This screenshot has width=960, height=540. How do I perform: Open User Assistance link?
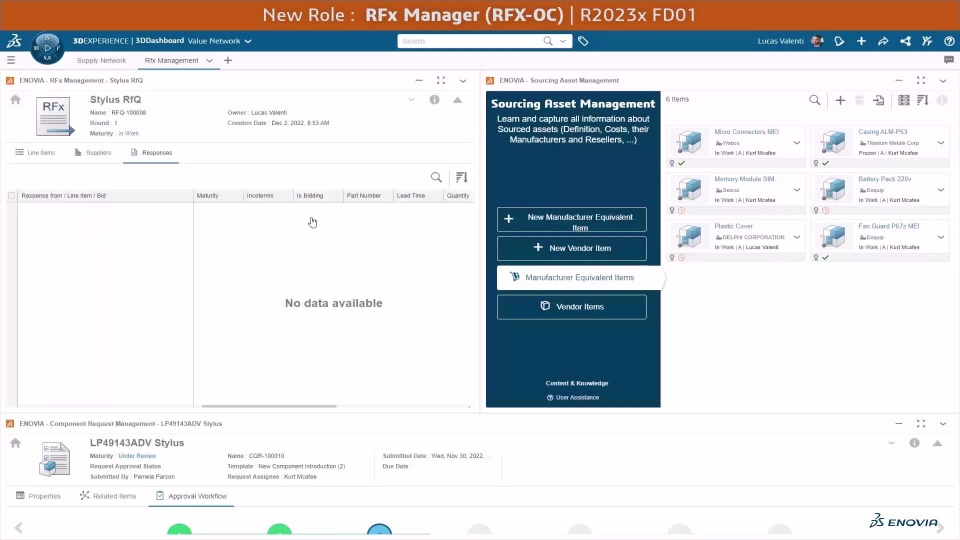[x=573, y=397]
